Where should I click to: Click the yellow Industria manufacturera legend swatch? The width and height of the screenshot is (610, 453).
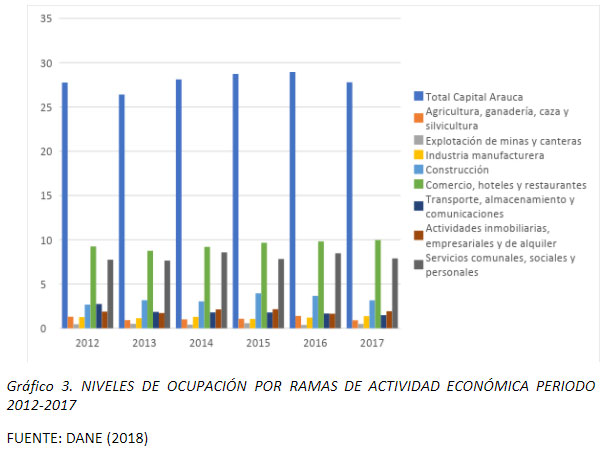coord(418,156)
